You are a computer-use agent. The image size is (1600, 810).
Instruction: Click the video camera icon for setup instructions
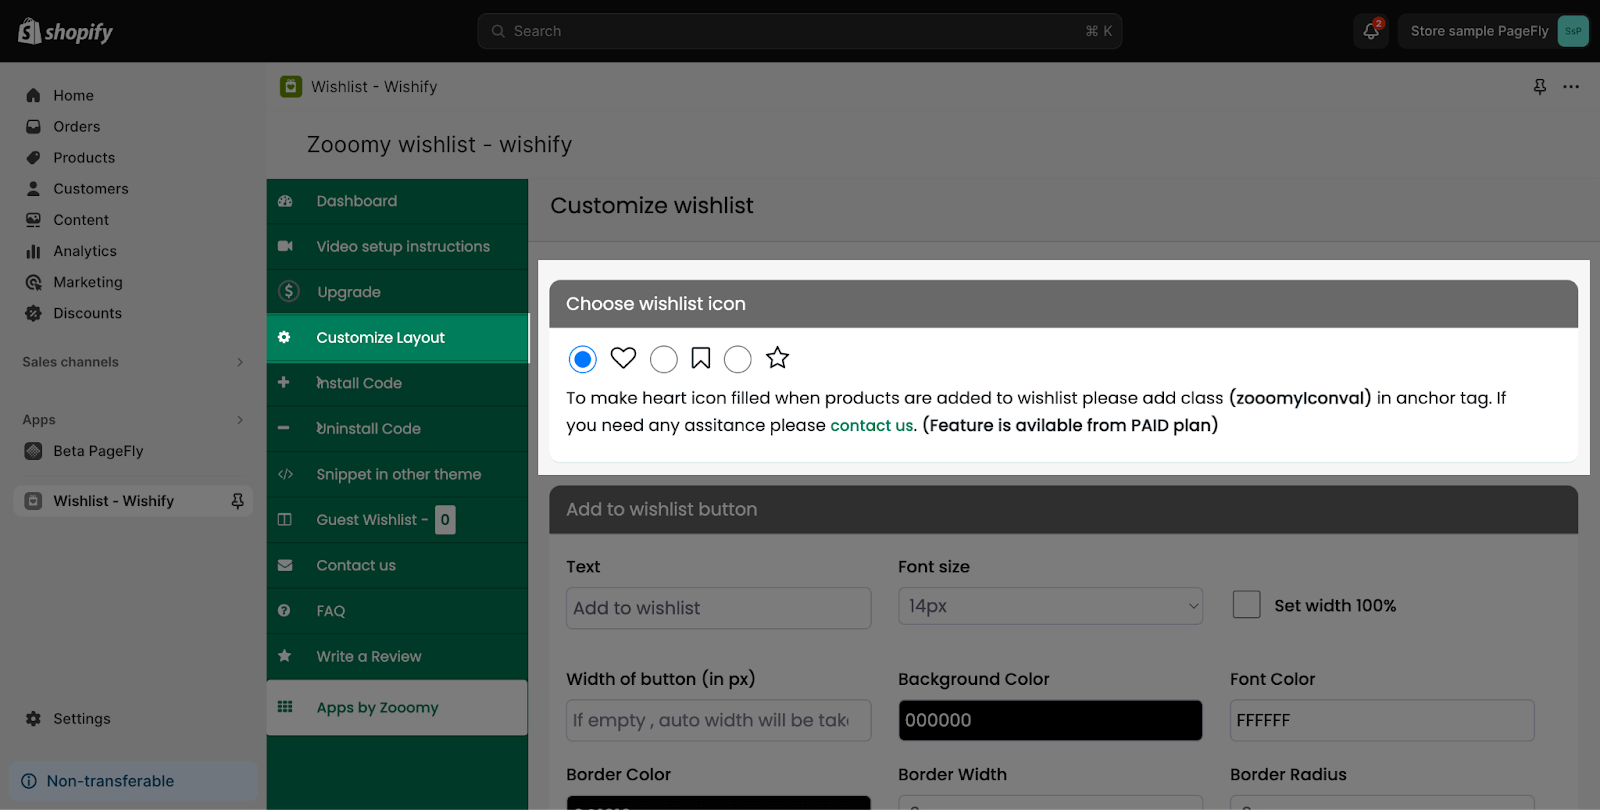pyautogui.click(x=285, y=246)
